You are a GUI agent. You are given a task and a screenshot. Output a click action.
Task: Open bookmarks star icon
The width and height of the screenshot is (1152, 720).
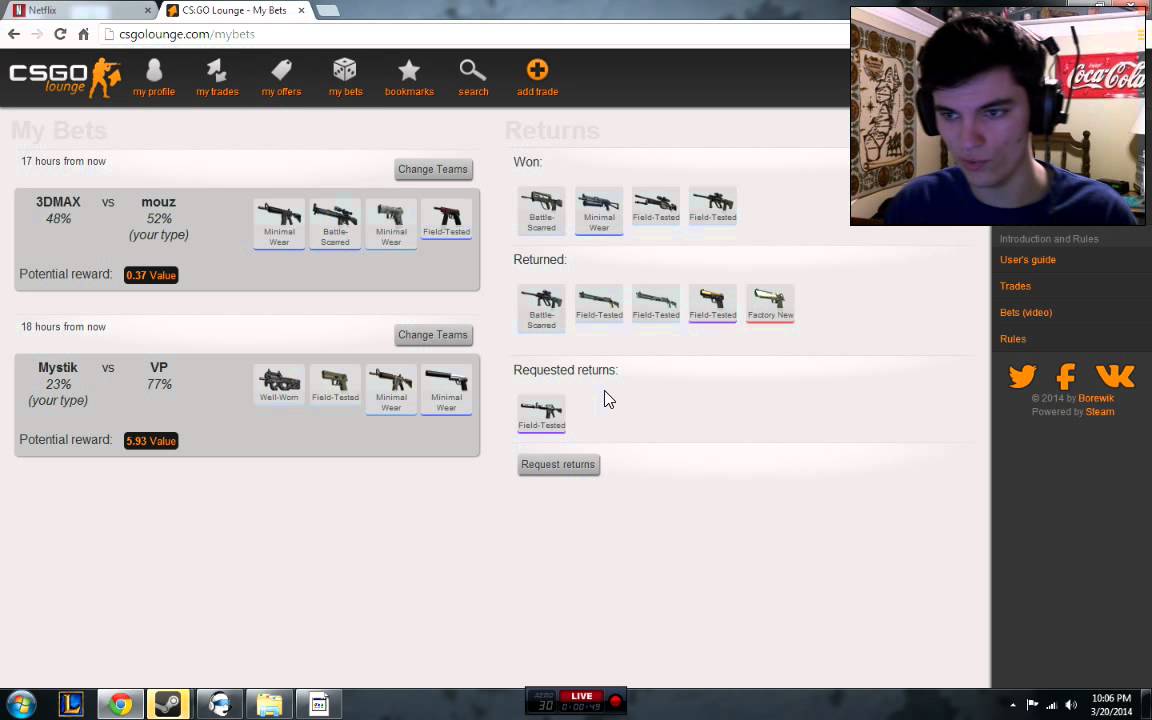(x=409, y=77)
